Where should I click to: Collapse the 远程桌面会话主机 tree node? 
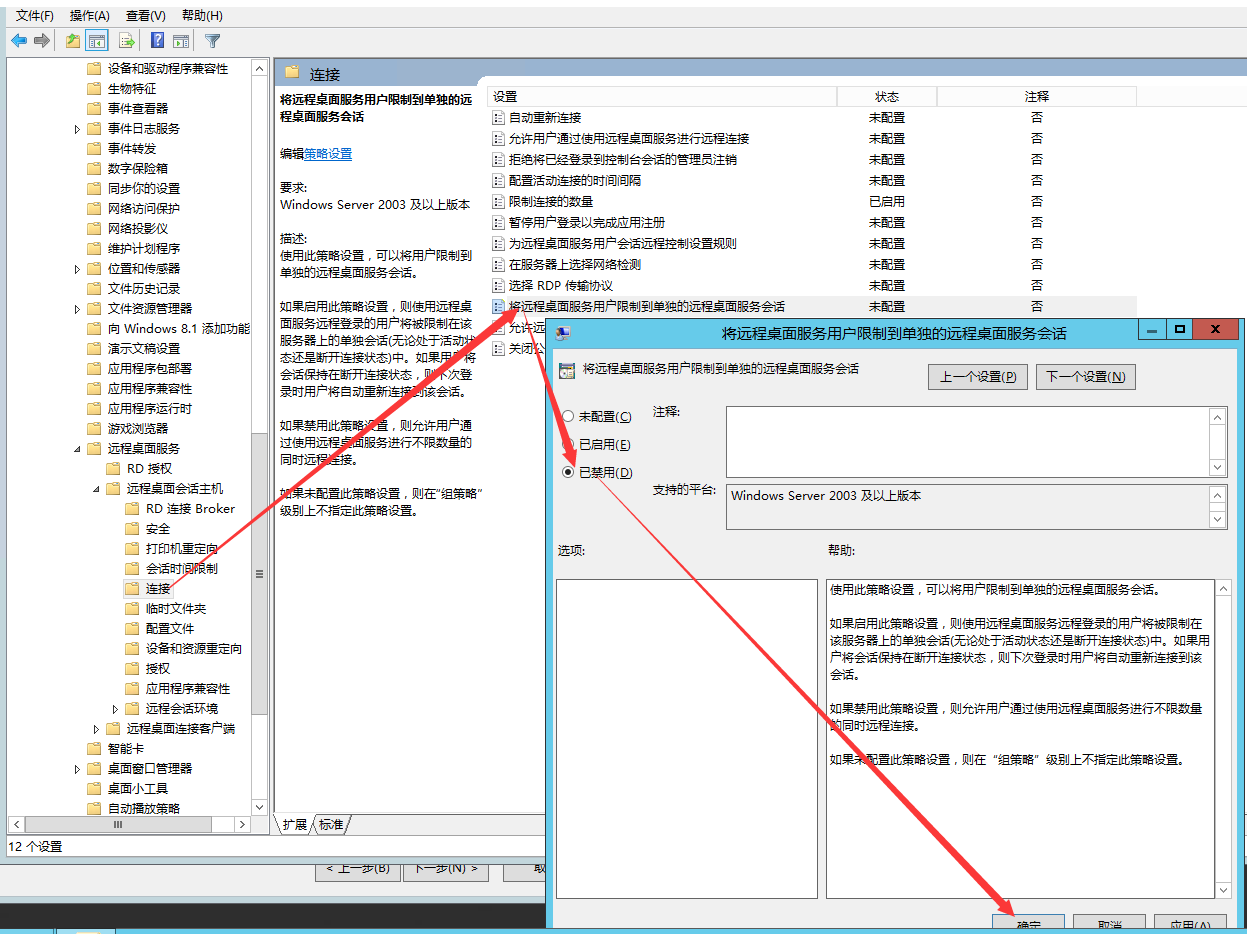point(97,489)
